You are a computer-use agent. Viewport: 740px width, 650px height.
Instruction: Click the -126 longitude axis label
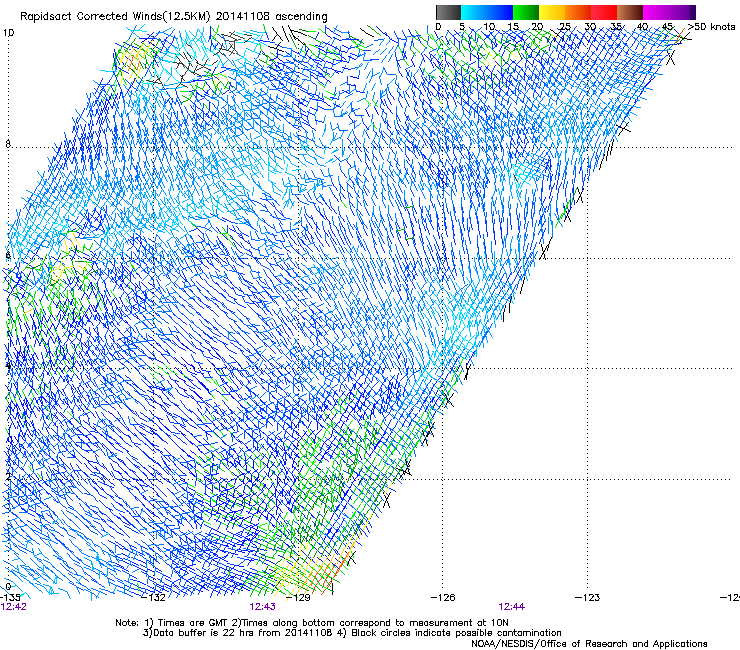(x=443, y=598)
